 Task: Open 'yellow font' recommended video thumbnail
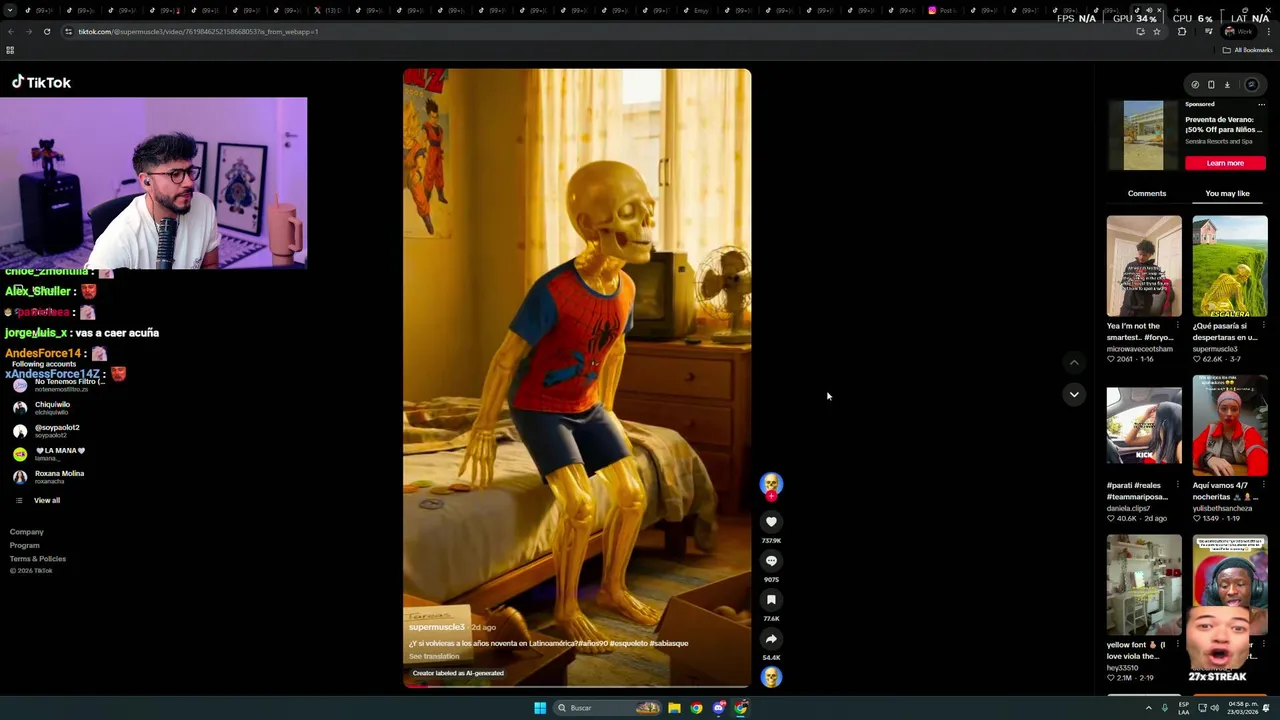(x=1144, y=585)
